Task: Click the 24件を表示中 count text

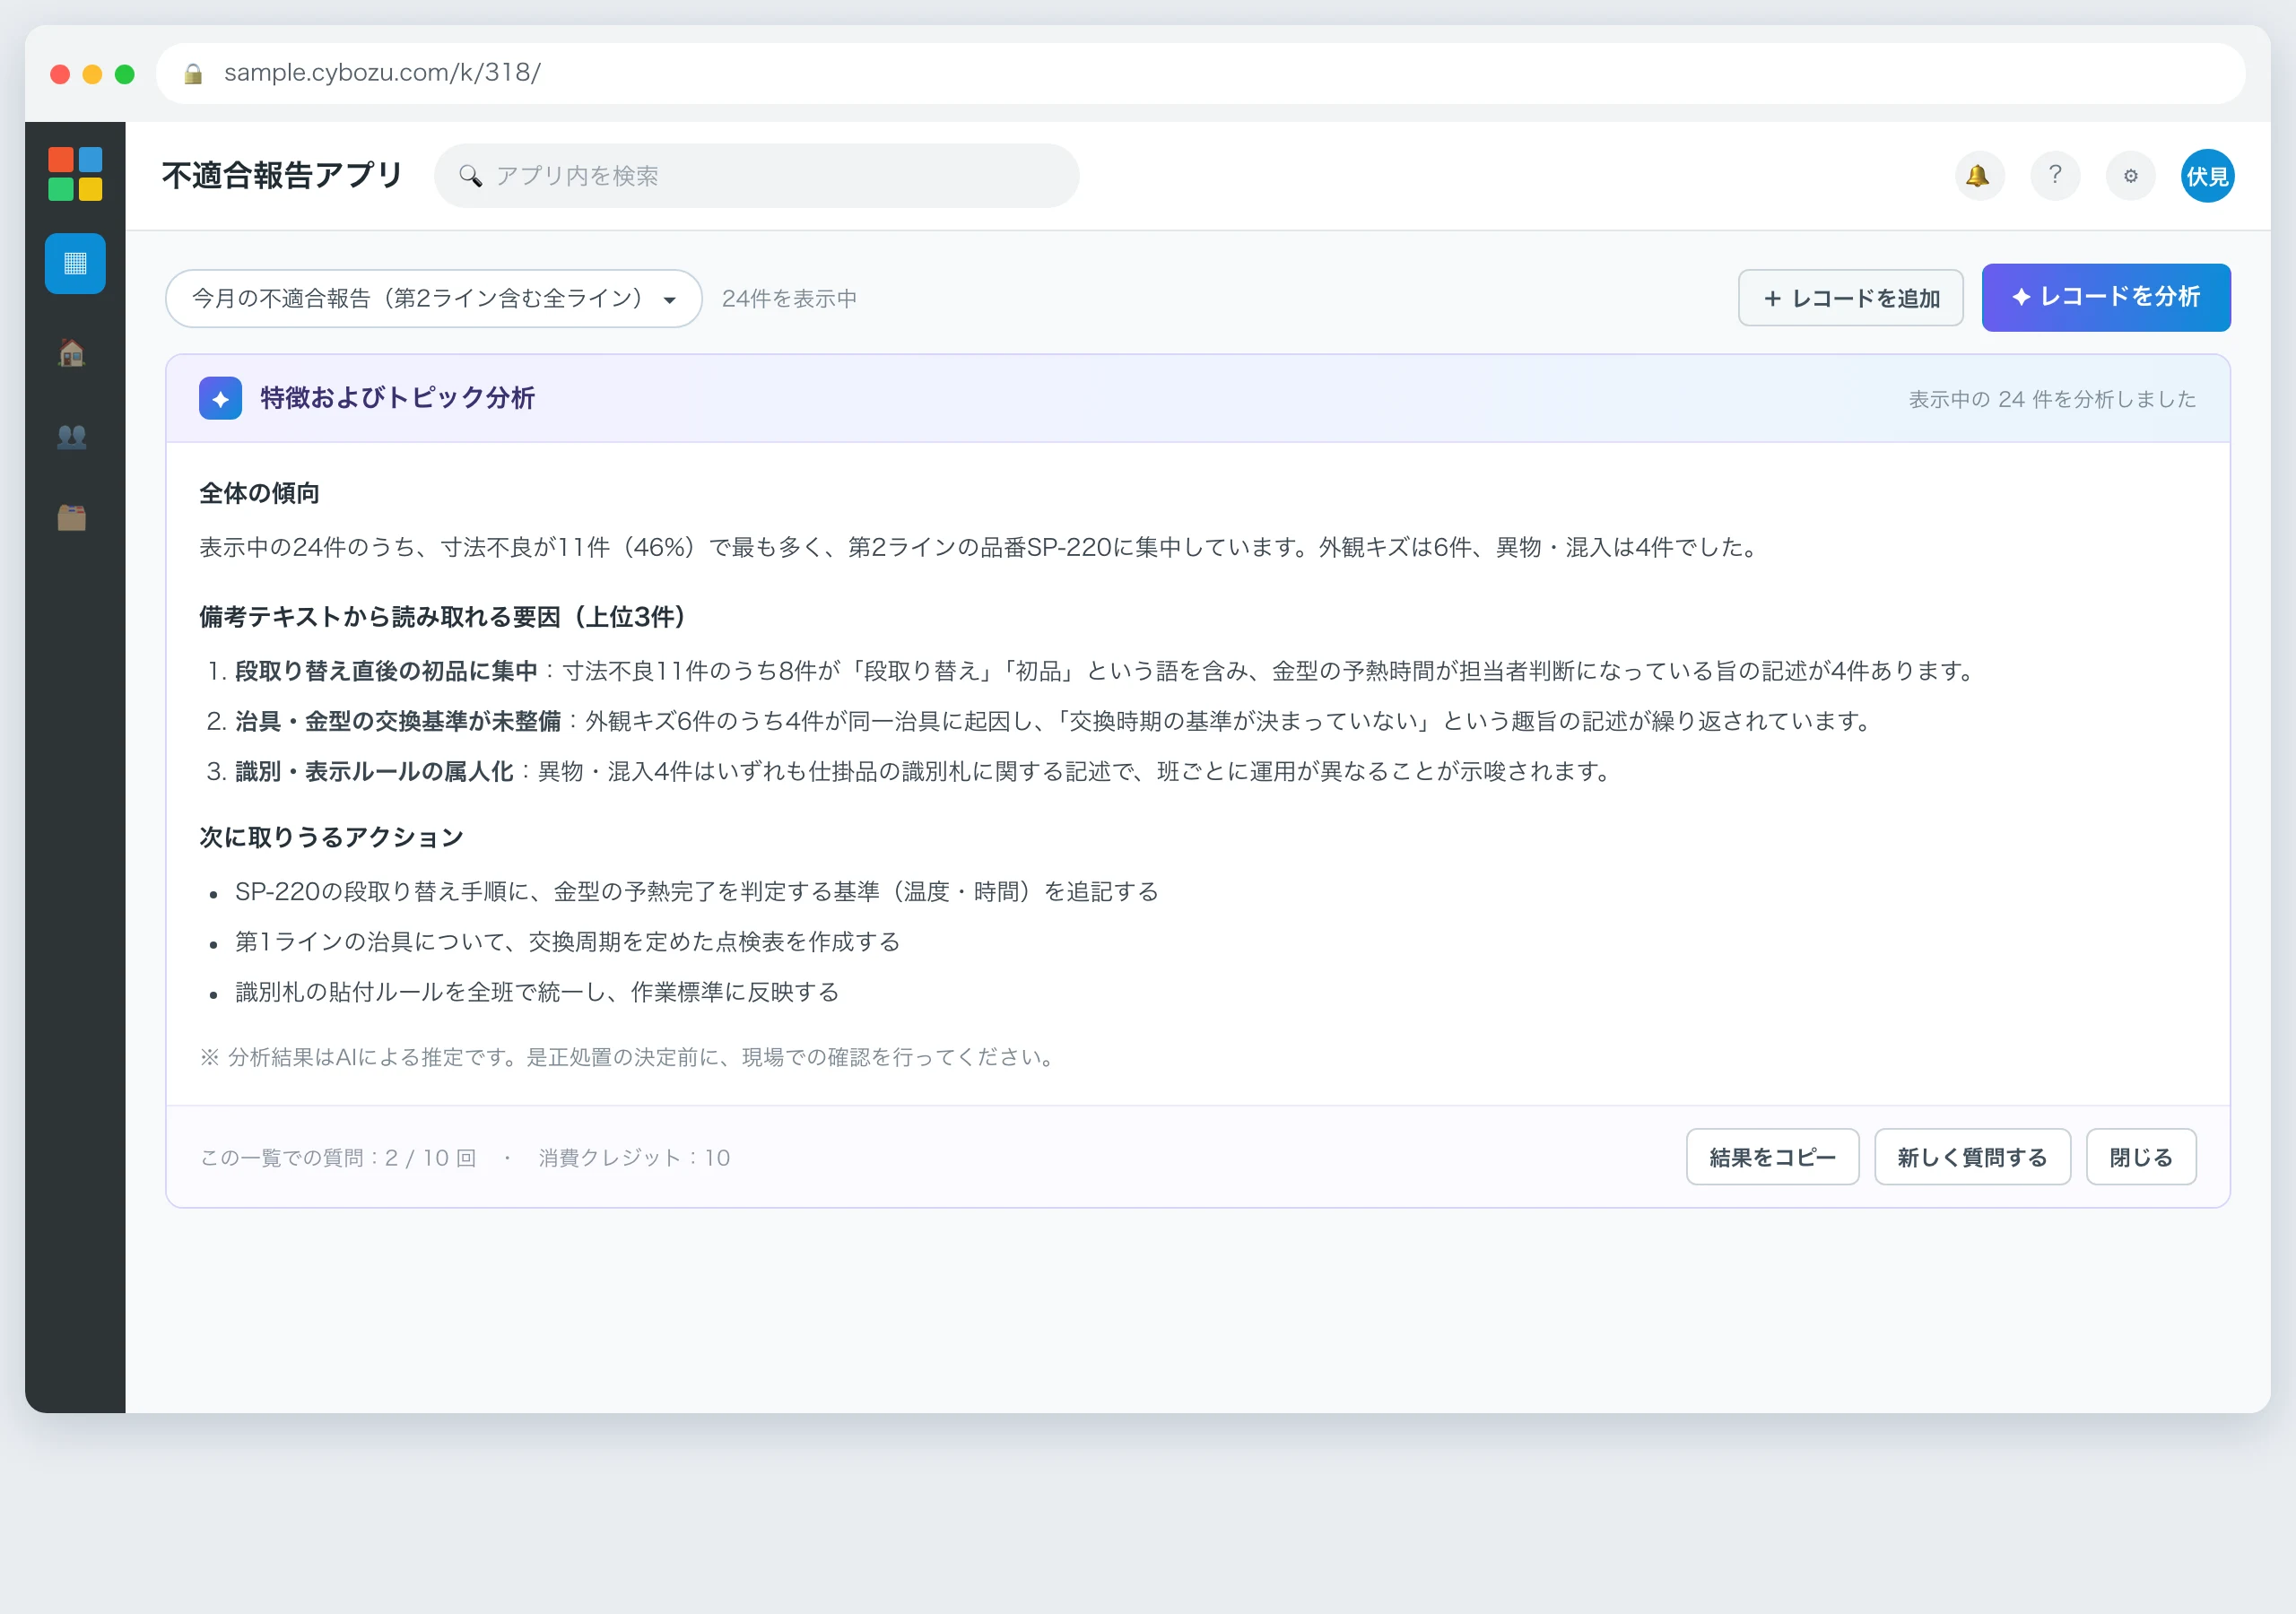Action: click(789, 299)
